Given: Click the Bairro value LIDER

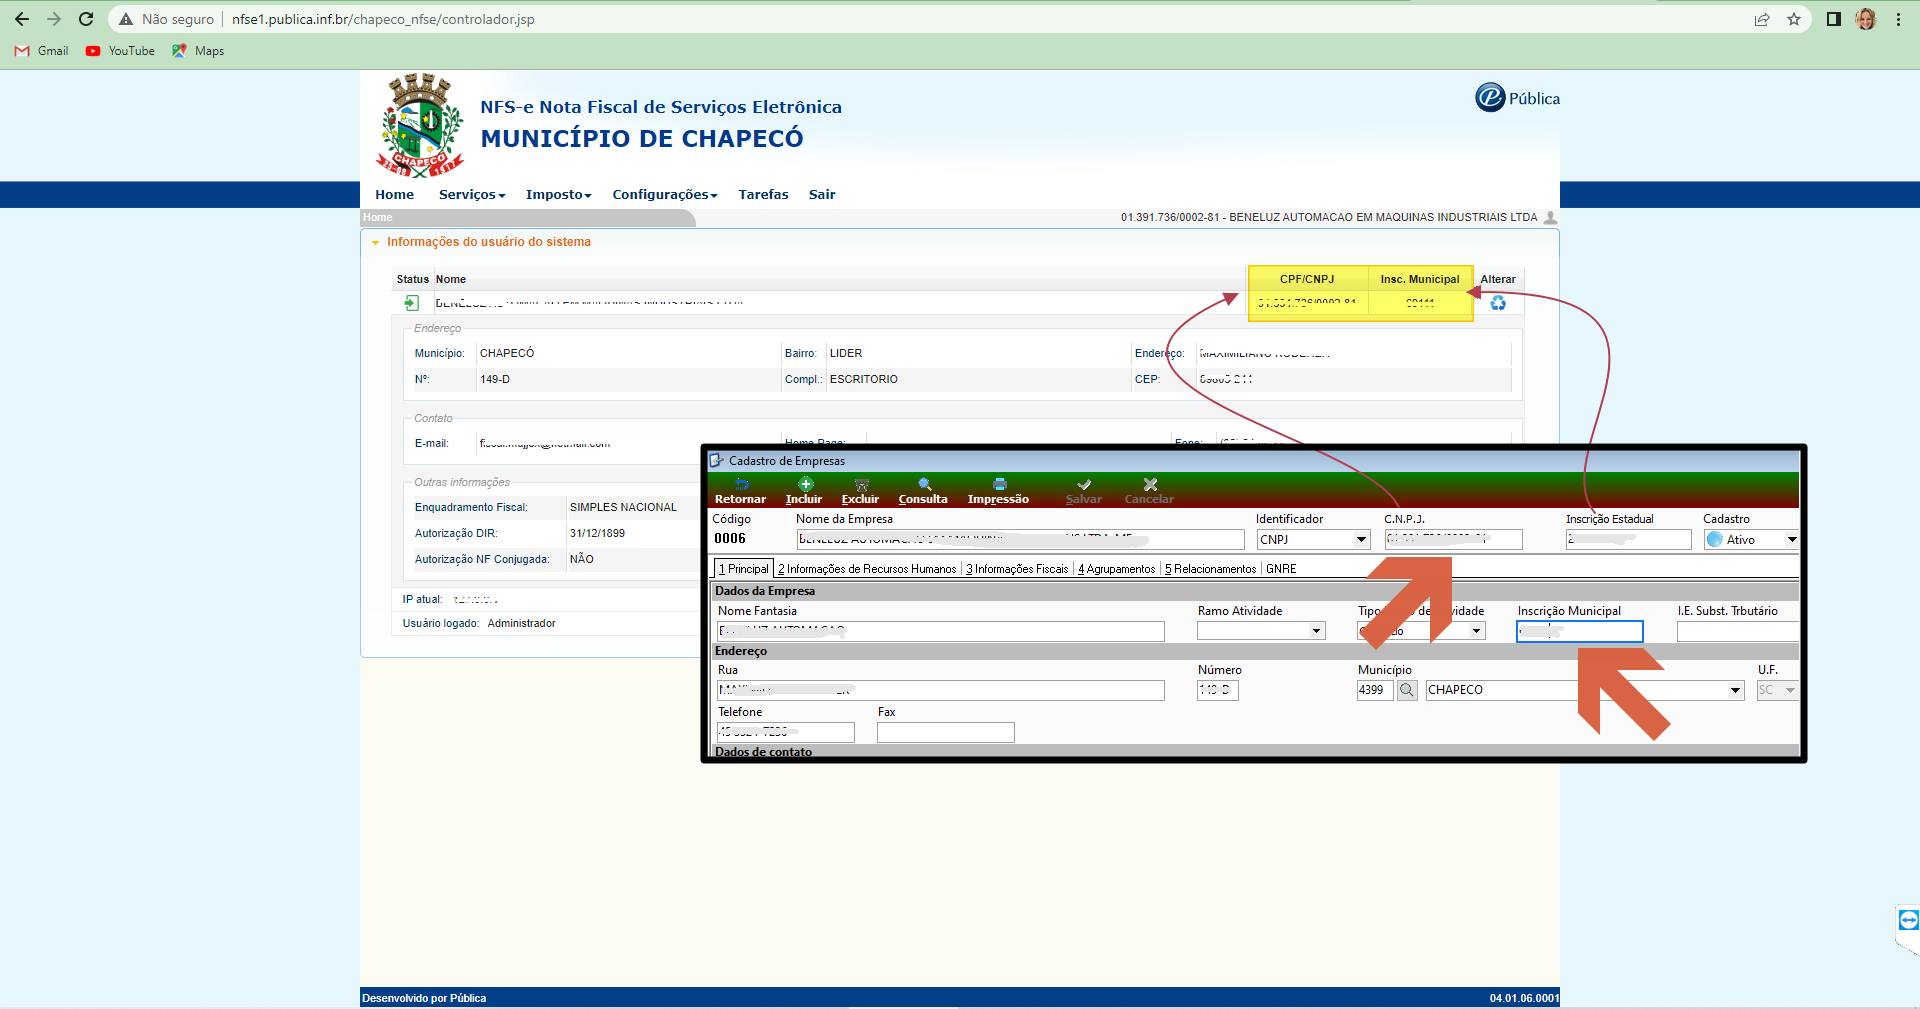Looking at the screenshot, I should click(x=846, y=353).
